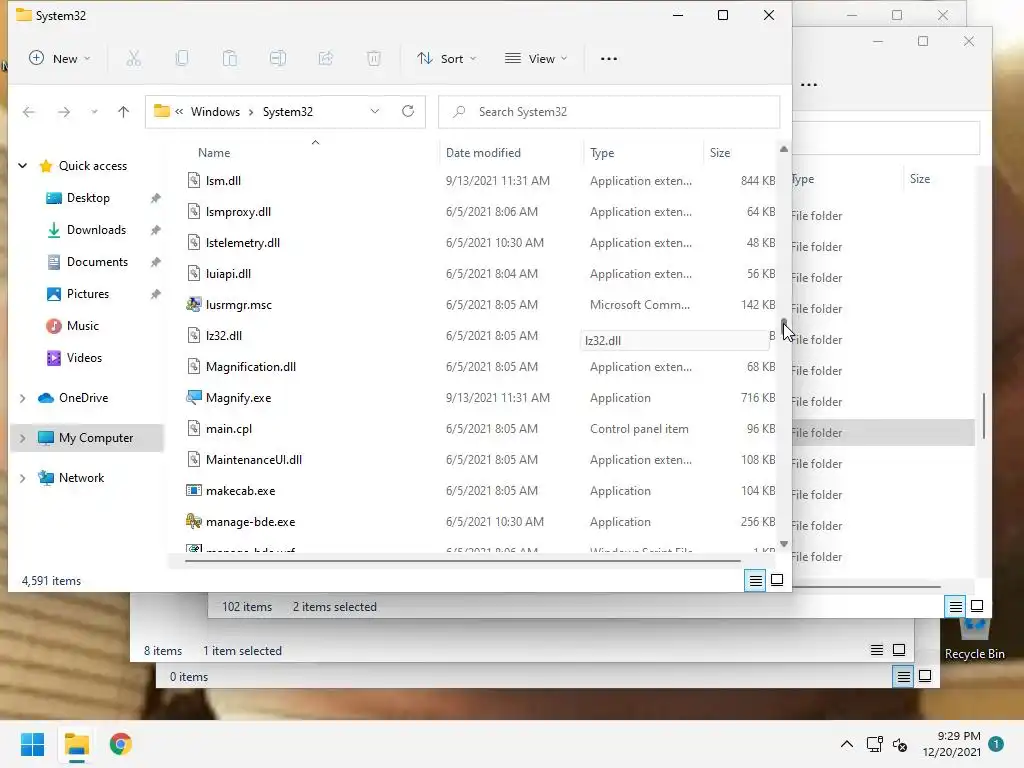This screenshot has width=1024, height=768.
Task: Switch System32 window to details view
Action: (x=756, y=580)
